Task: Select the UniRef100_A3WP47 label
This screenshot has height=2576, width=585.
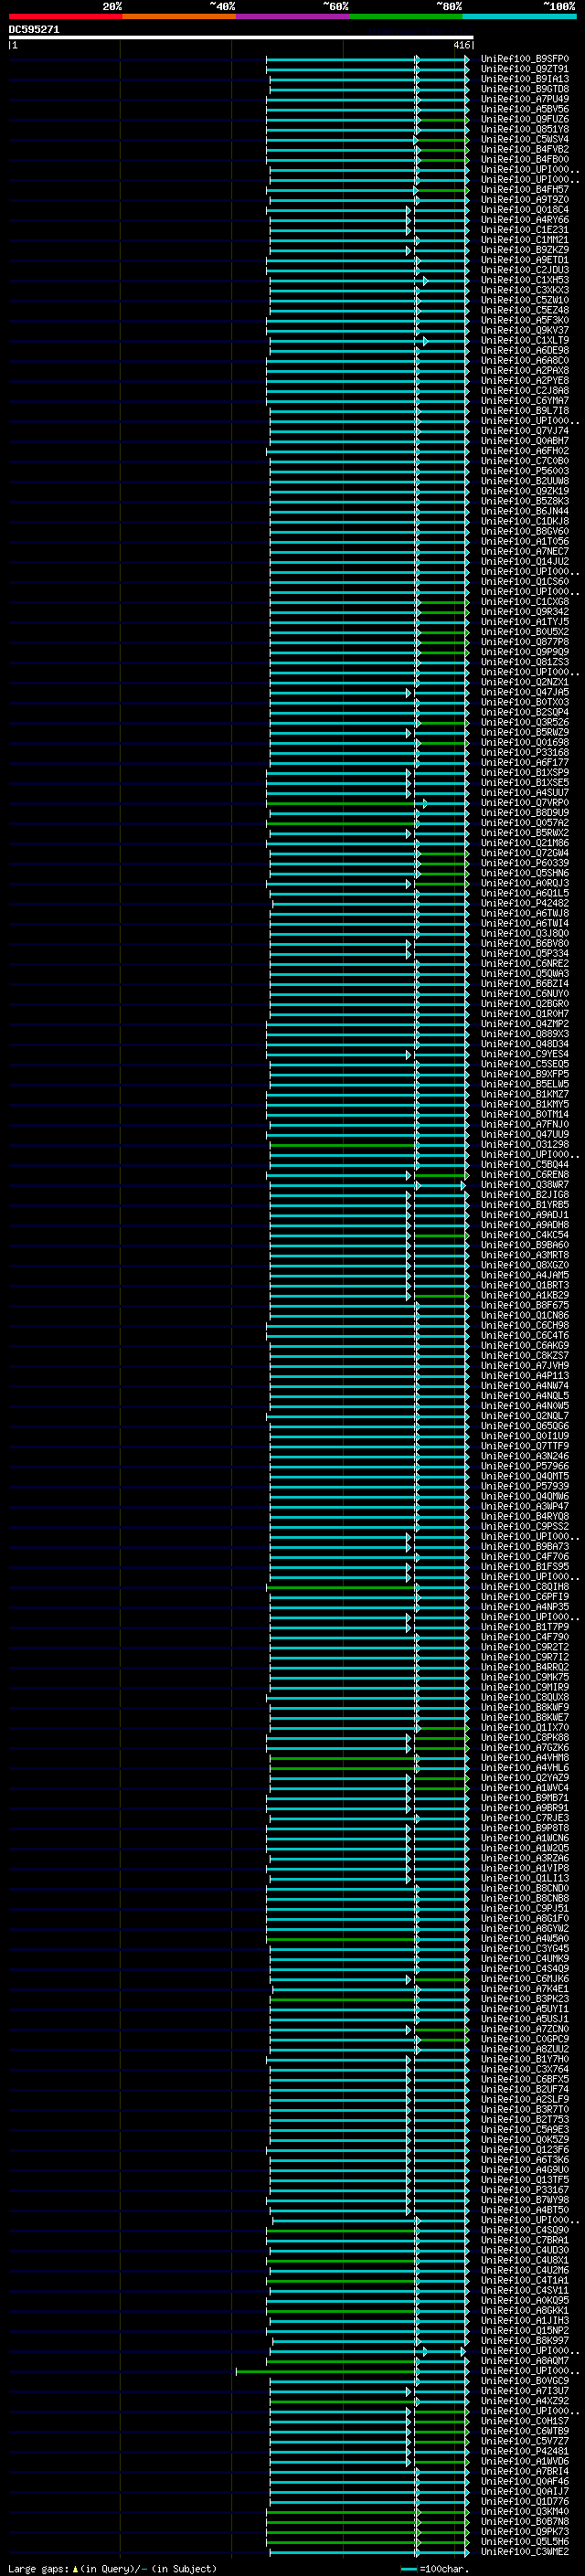Action: tap(524, 1506)
